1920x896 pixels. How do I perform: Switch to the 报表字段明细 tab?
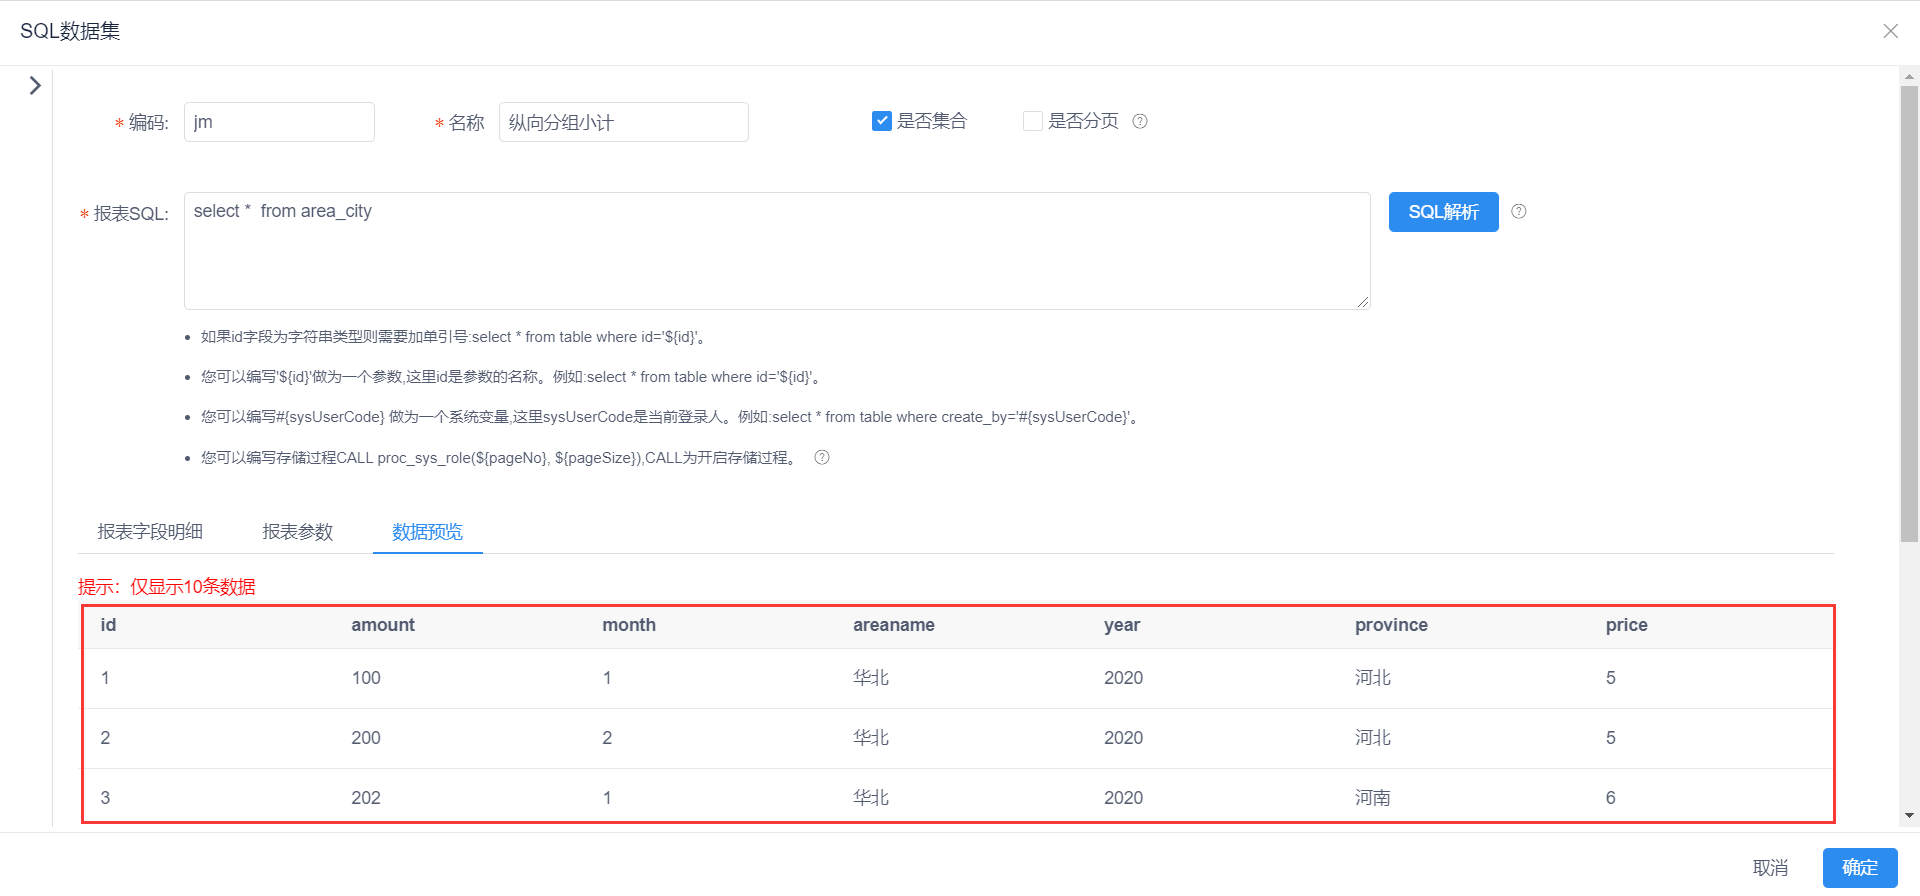click(x=150, y=532)
